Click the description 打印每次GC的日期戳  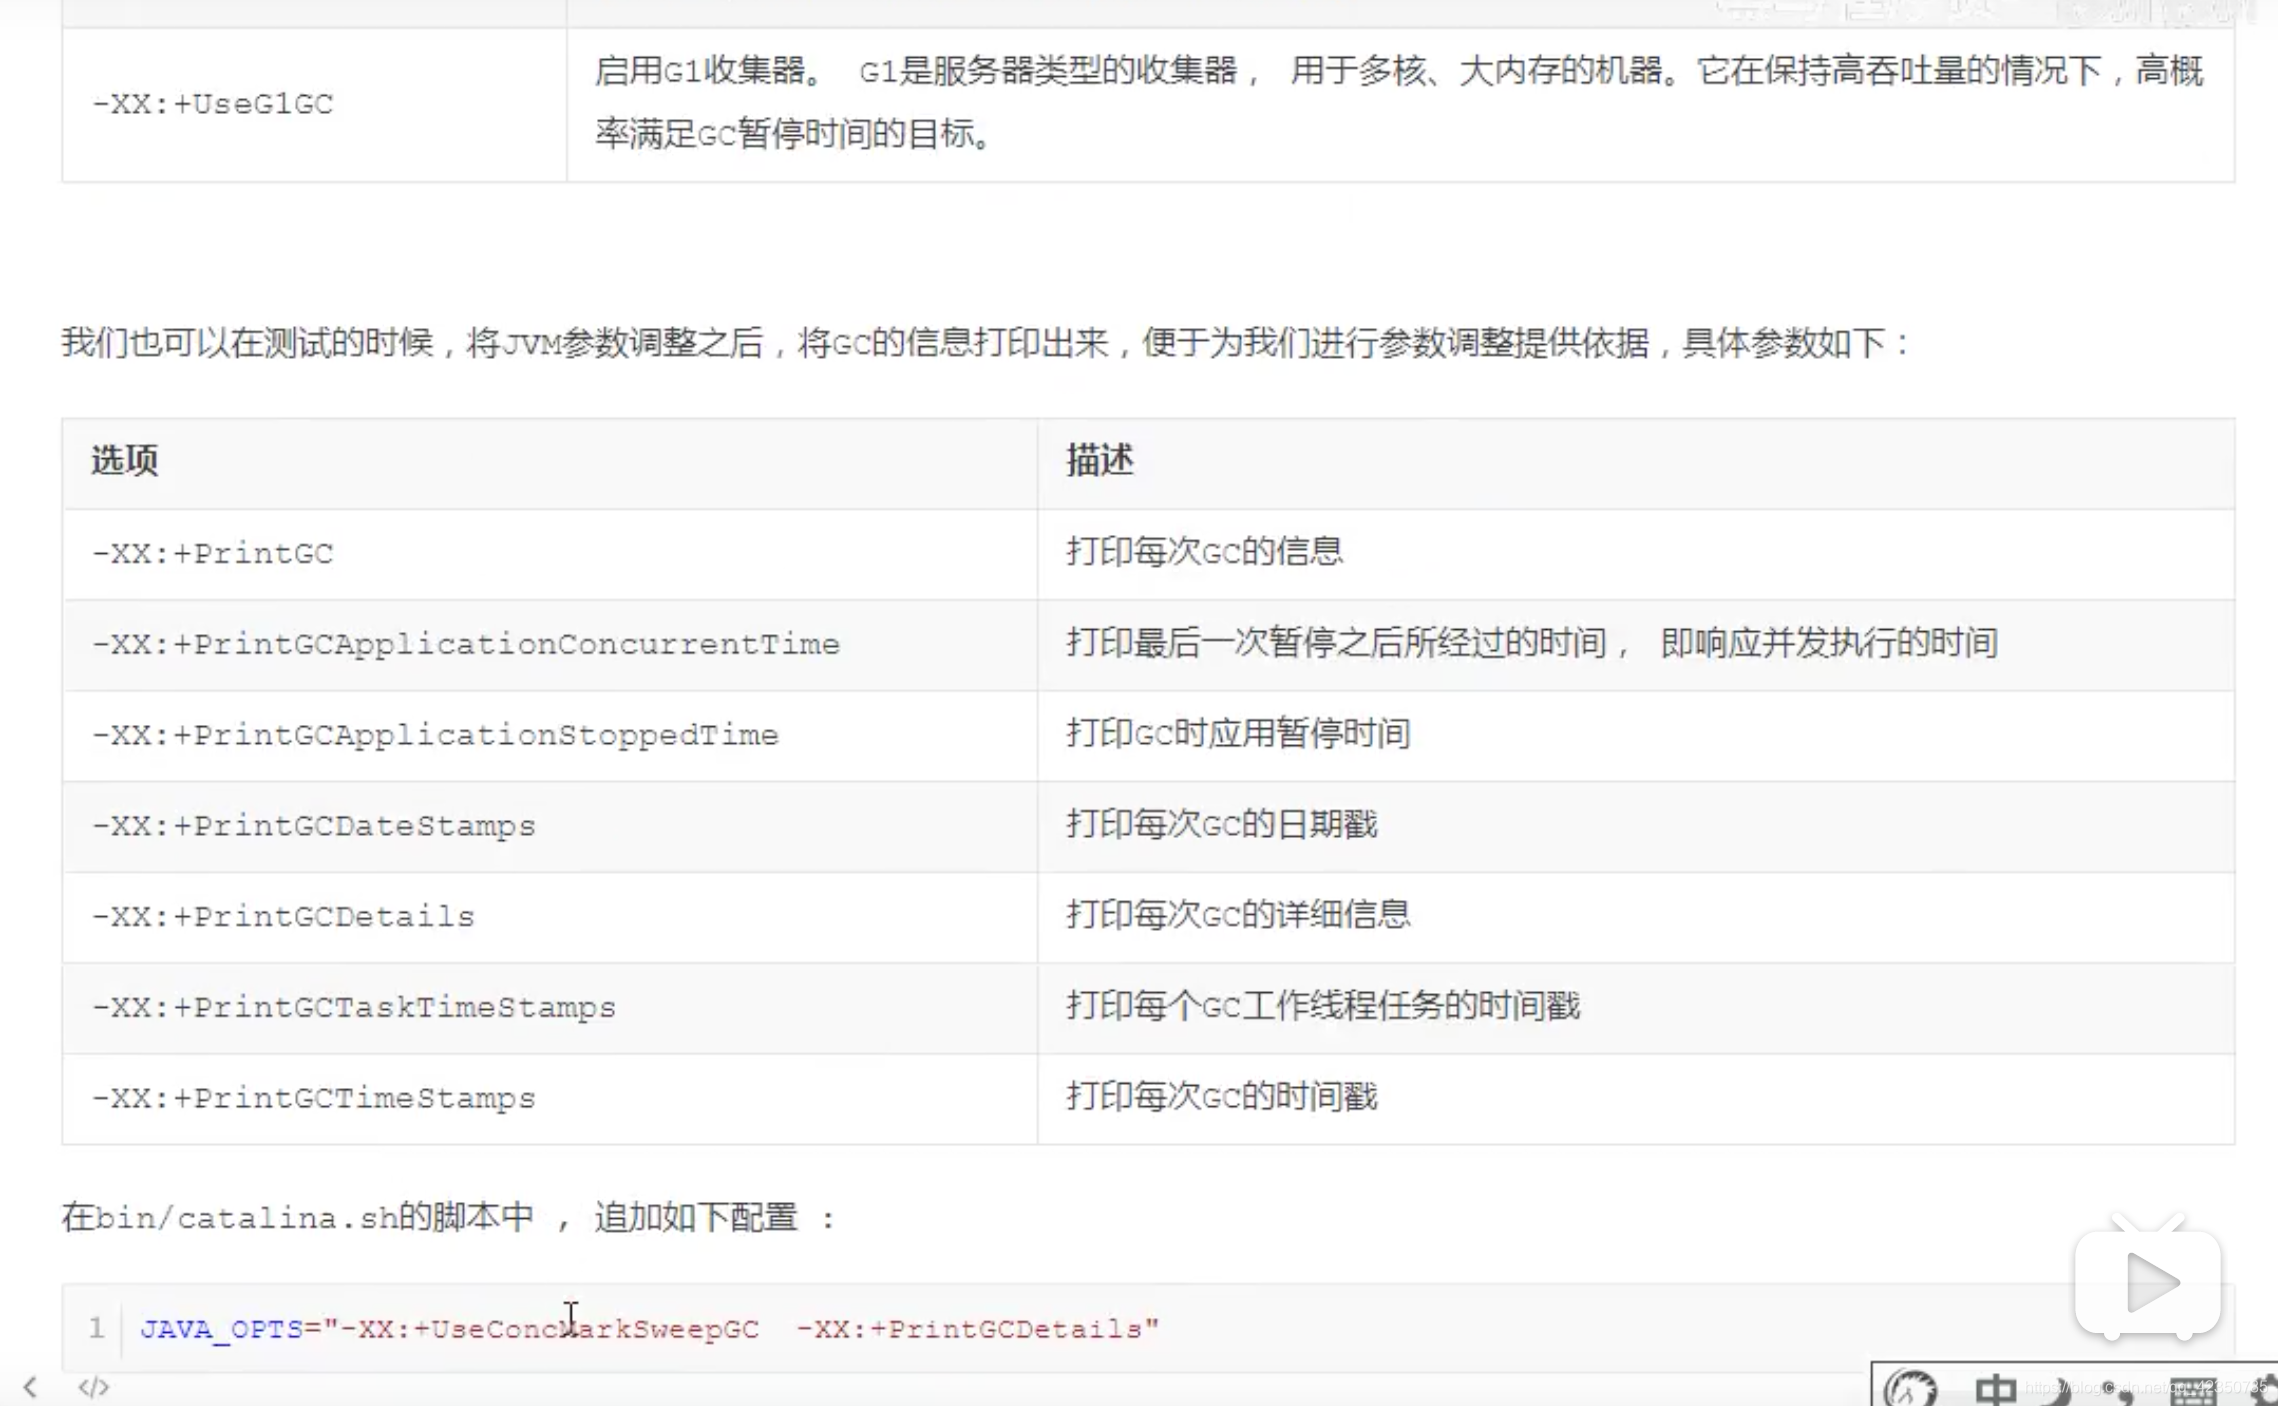[1221, 825]
